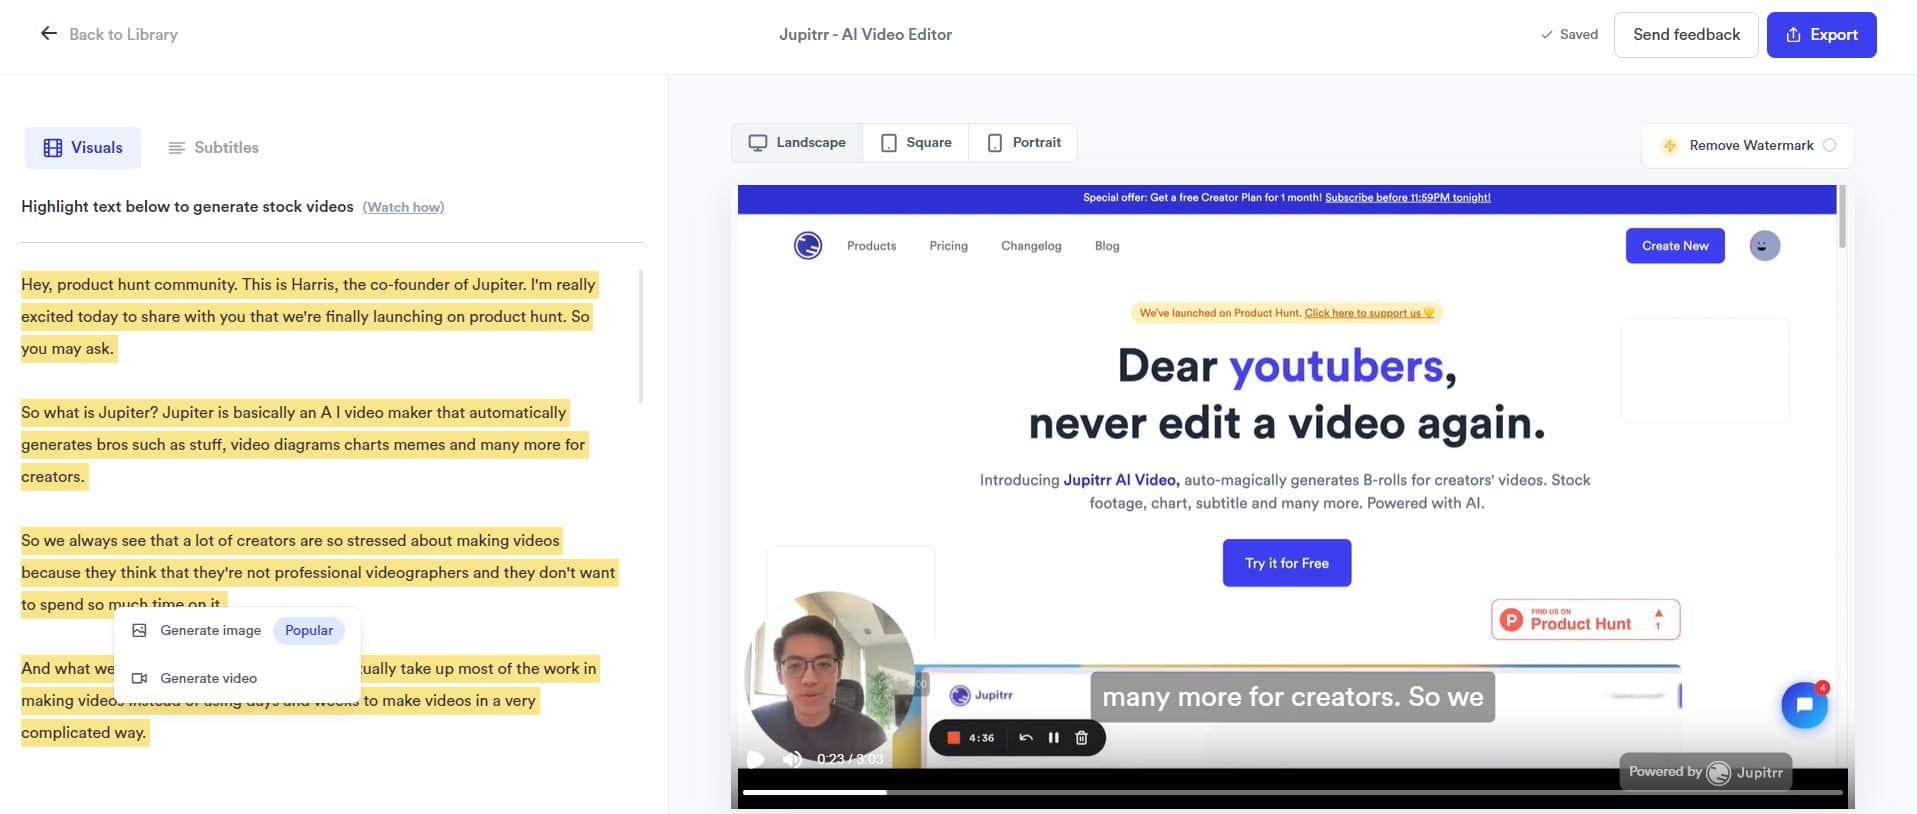The width and height of the screenshot is (1917, 814).
Task: Click the Jupitrr logo in video navbar
Action: coord(808,245)
